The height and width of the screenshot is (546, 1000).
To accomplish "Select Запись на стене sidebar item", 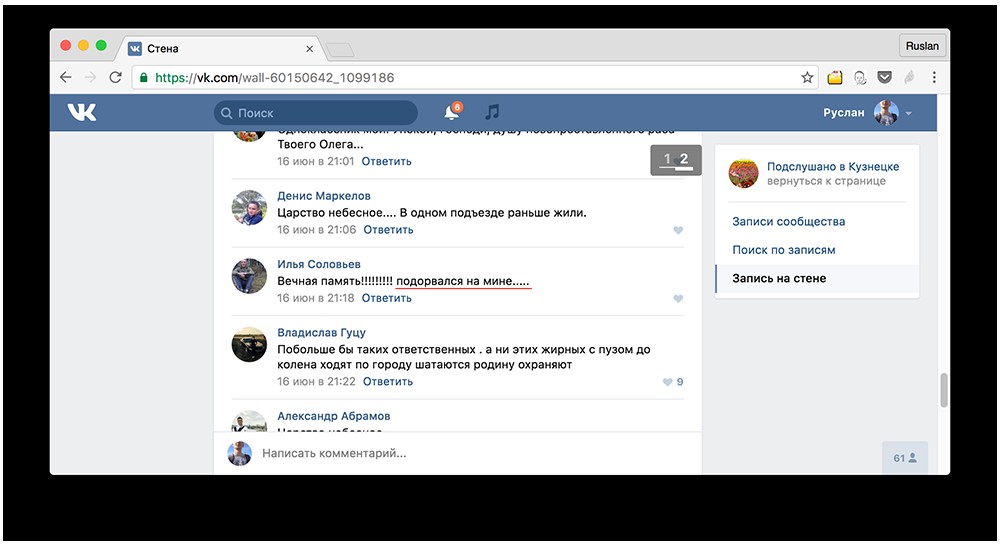I will [x=818, y=278].
